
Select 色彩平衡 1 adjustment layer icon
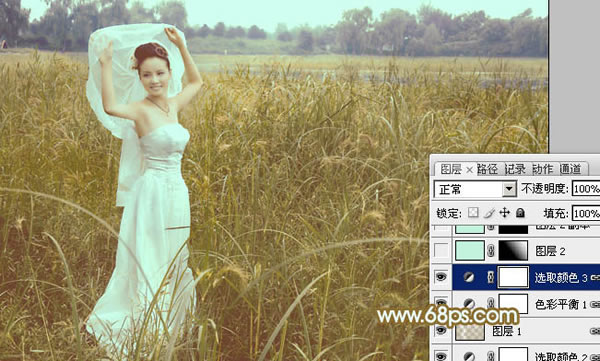470,304
